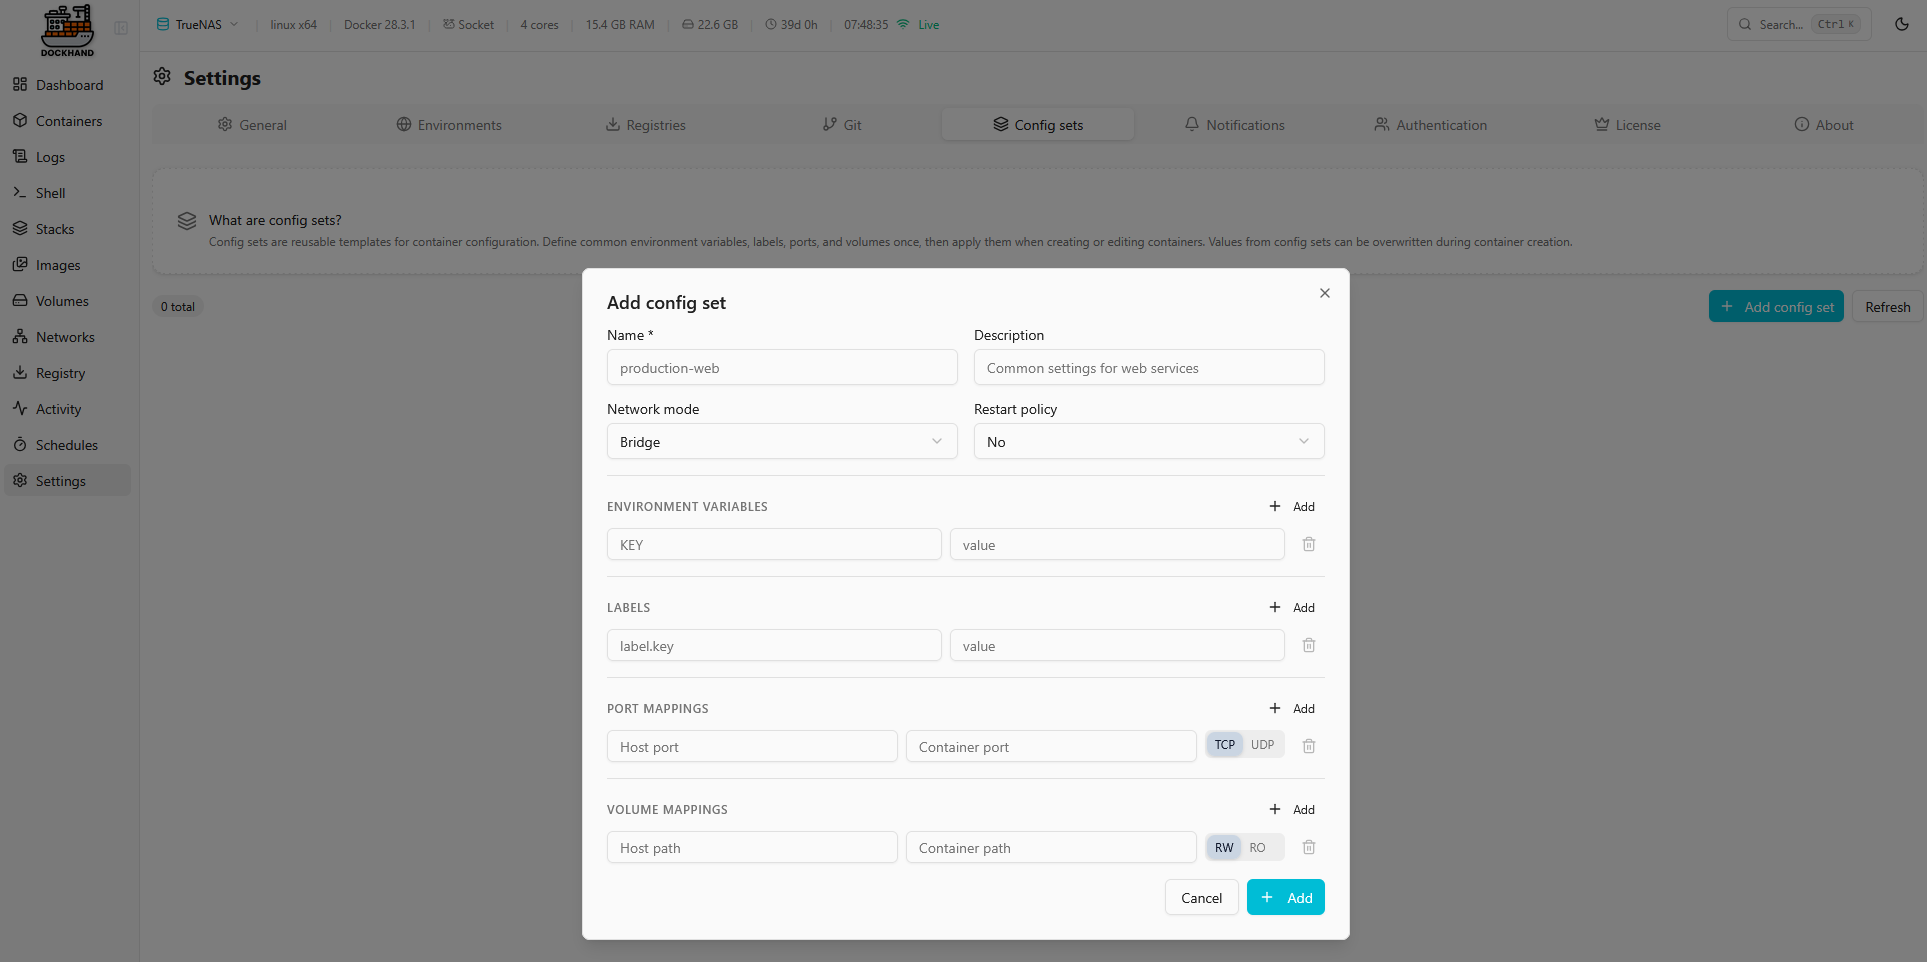
Task: Close the Add config set dialog
Action: tap(1324, 293)
